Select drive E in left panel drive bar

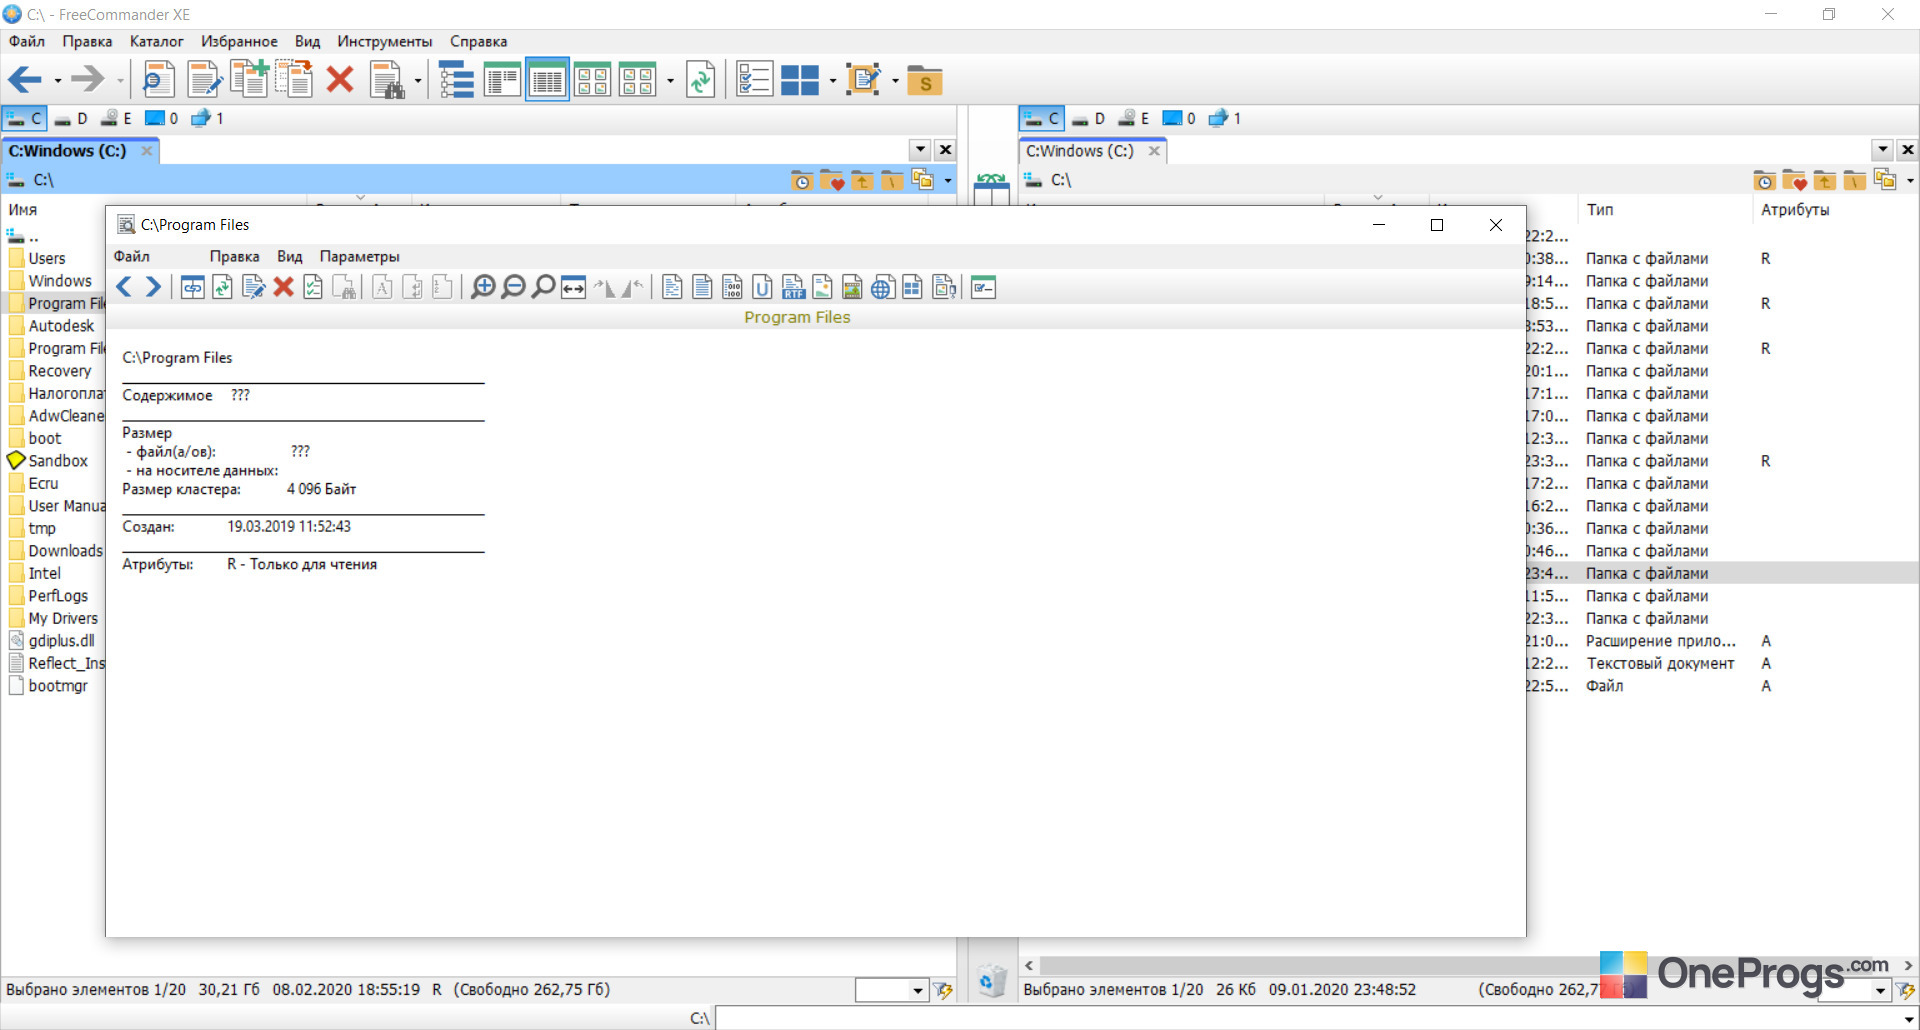[117, 119]
